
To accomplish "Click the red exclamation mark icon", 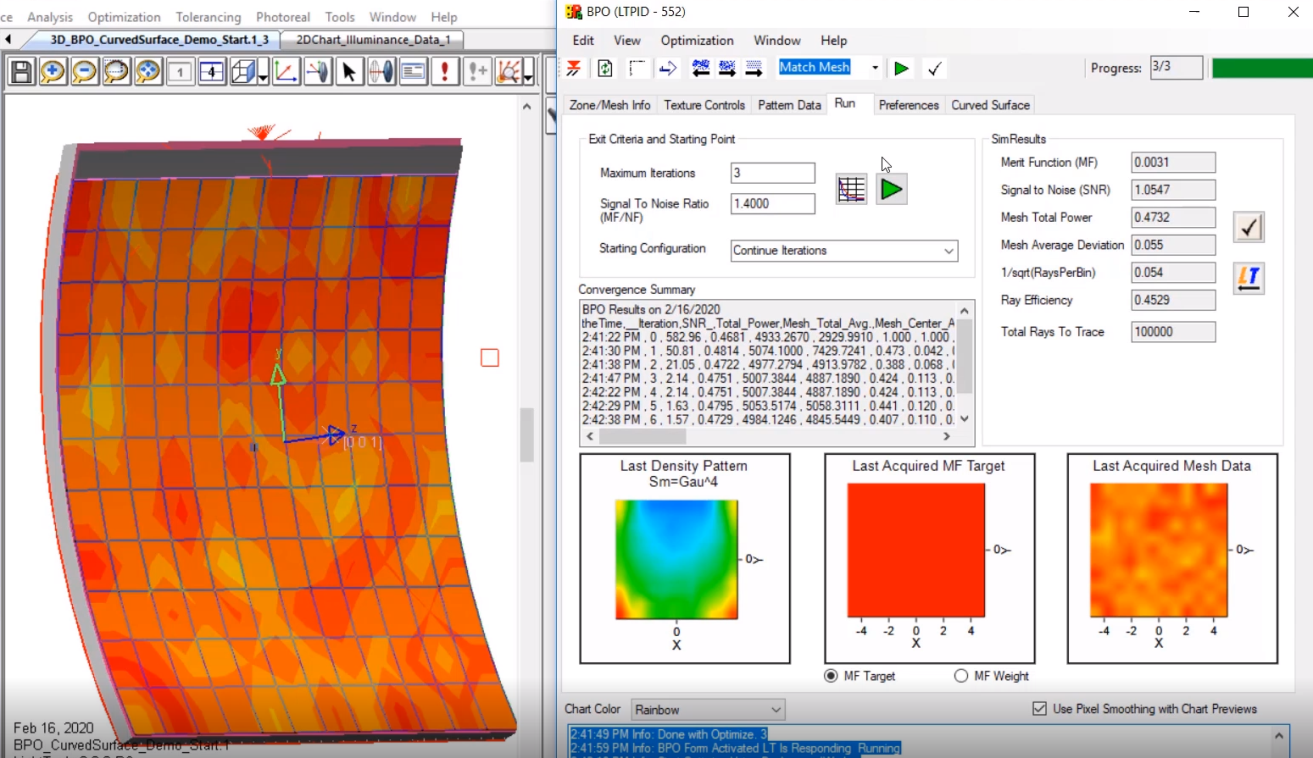I will pyautogui.click(x=444, y=72).
